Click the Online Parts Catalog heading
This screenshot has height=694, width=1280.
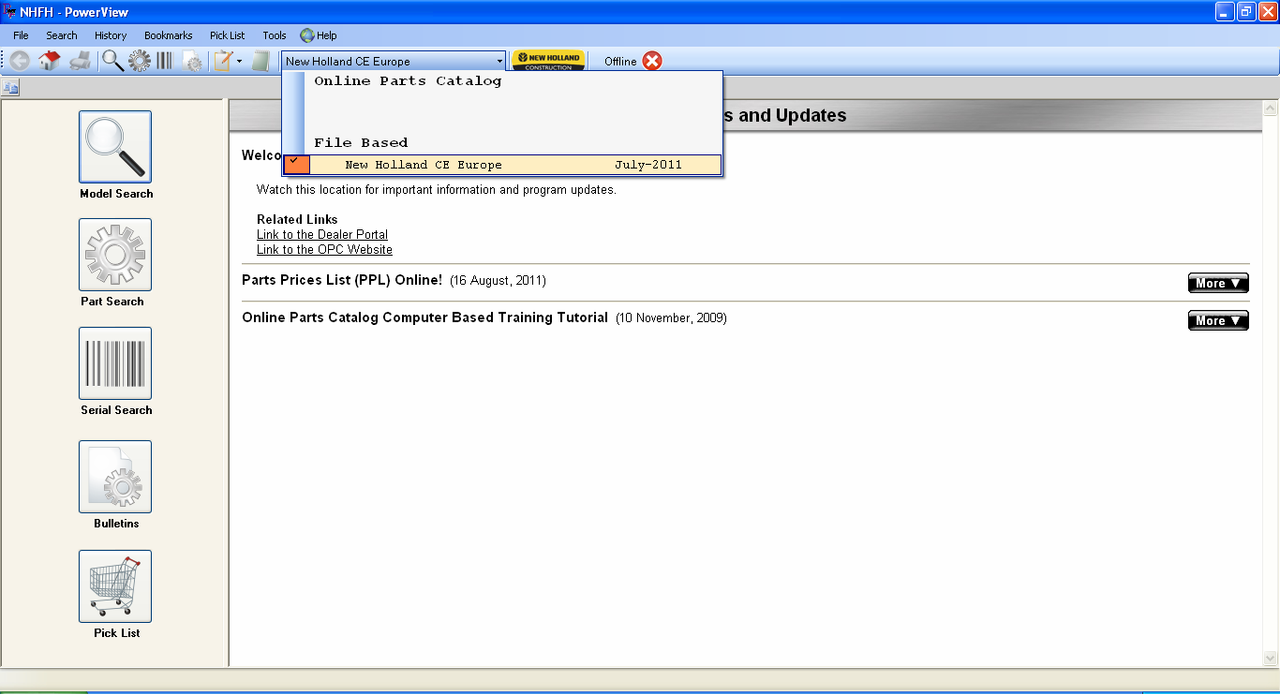408,81
